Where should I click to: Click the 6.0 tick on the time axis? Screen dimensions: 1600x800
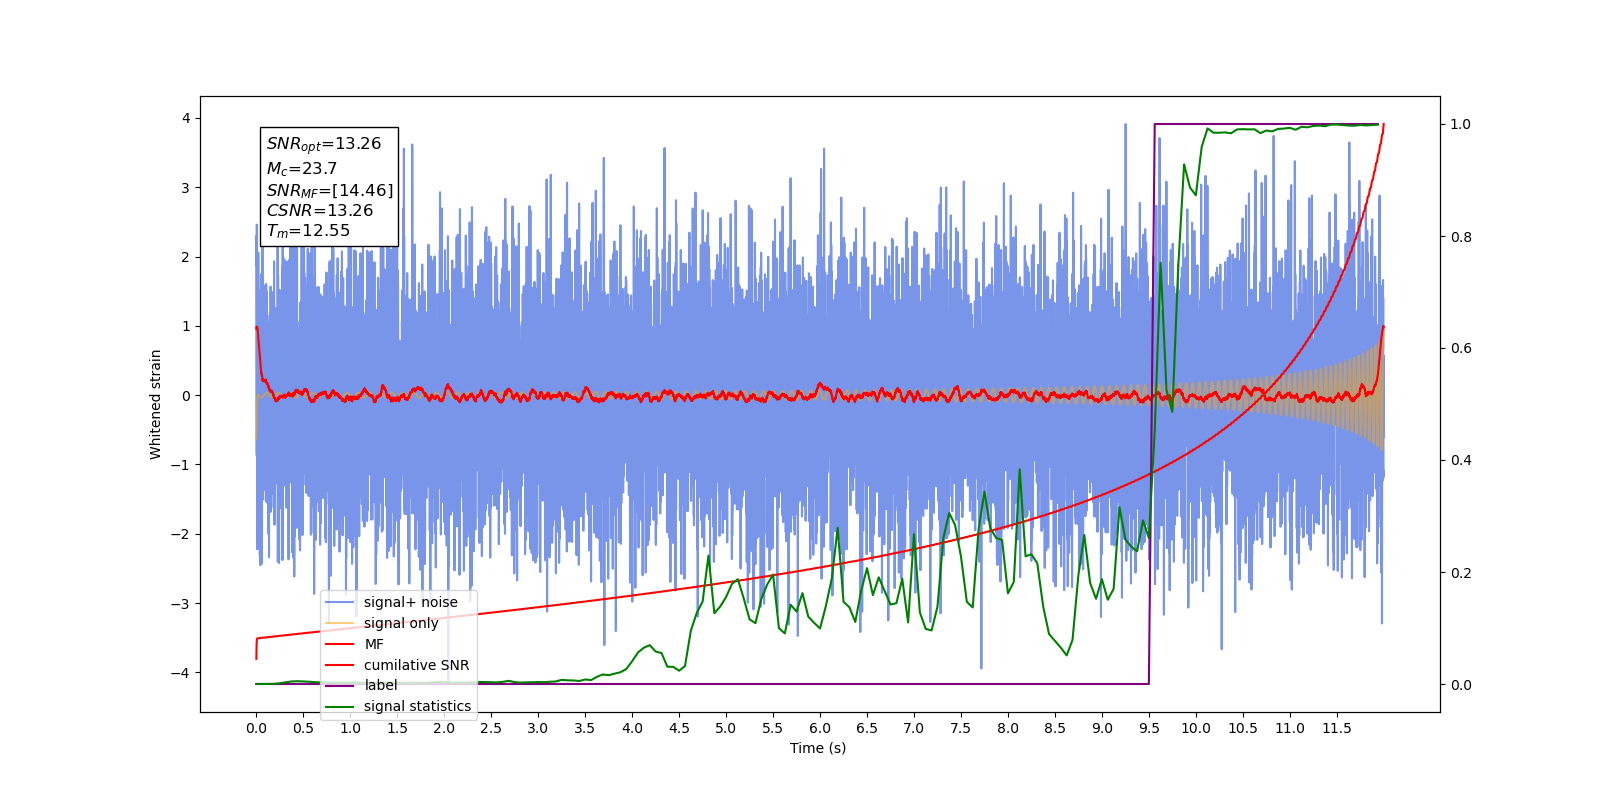coord(820,728)
